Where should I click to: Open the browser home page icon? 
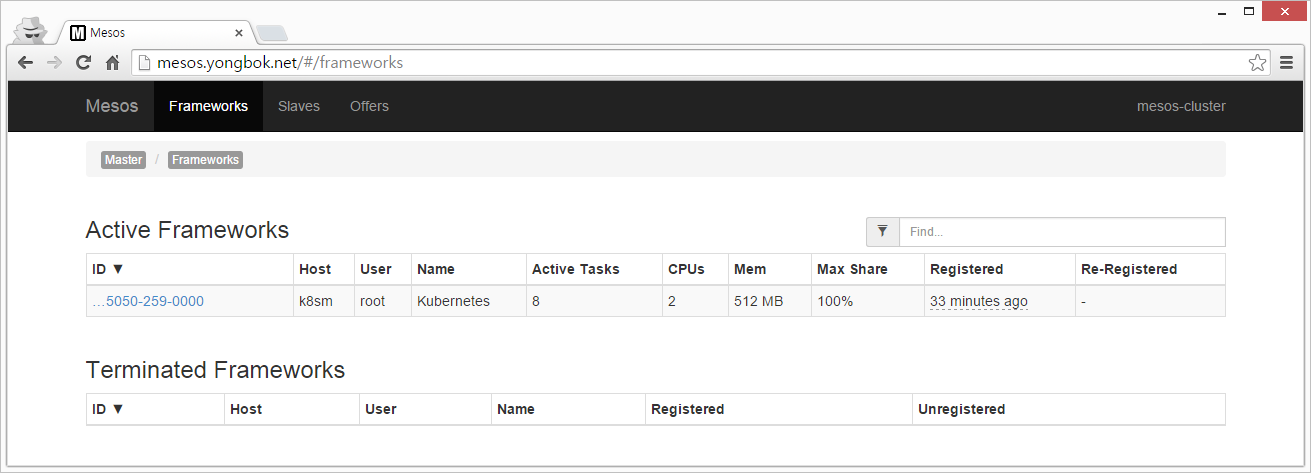tap(113, 62)
